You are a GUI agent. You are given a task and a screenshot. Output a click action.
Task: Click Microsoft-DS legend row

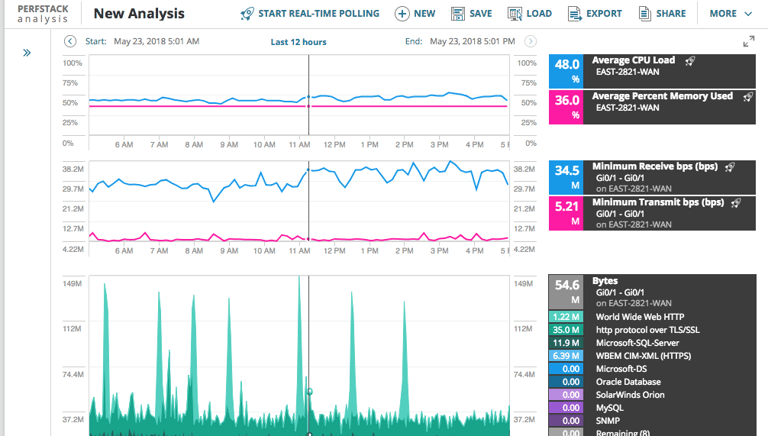point(652,369)
